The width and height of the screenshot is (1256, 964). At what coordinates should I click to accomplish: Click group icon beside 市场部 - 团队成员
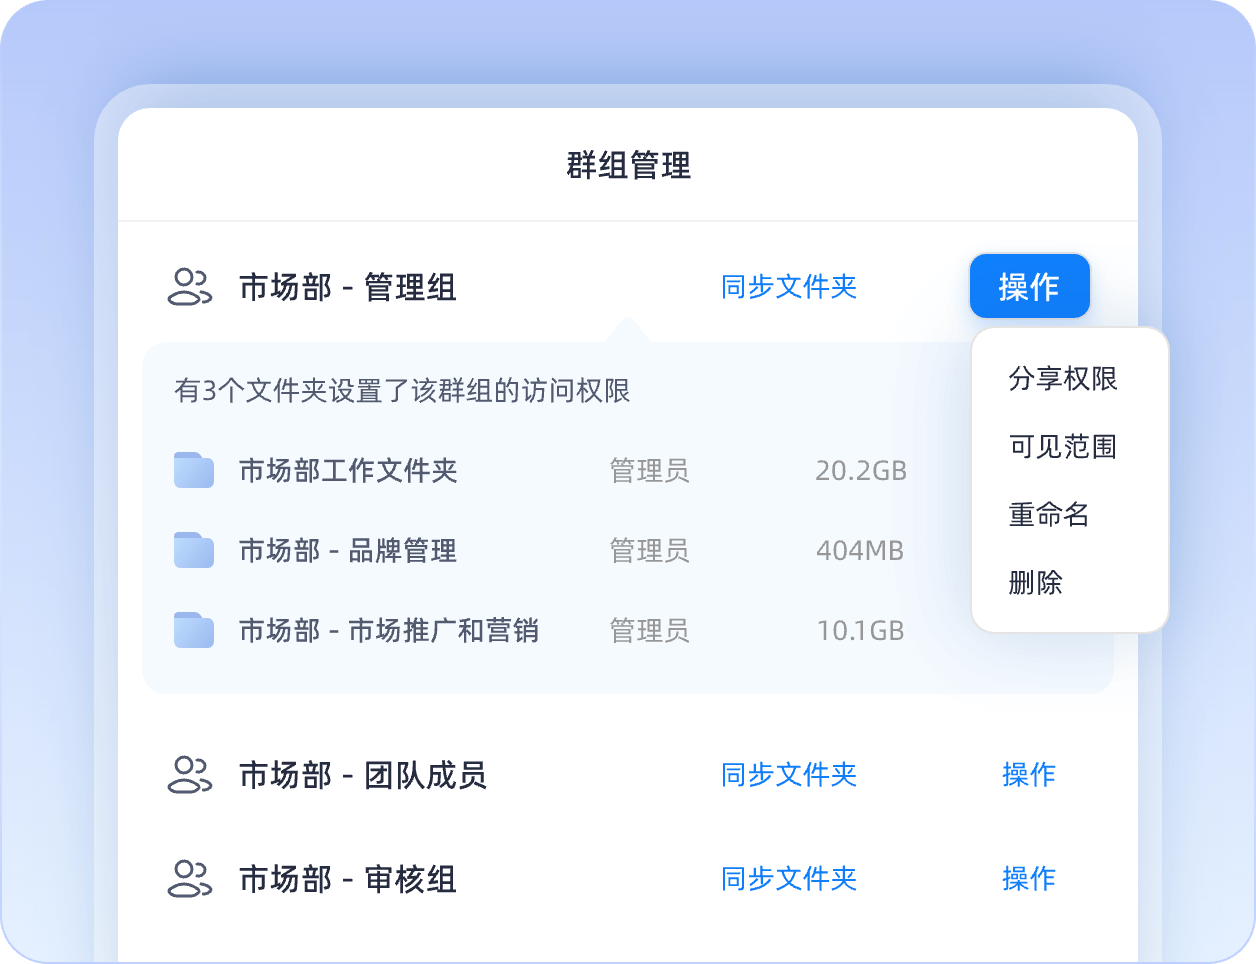pos(189,775)
